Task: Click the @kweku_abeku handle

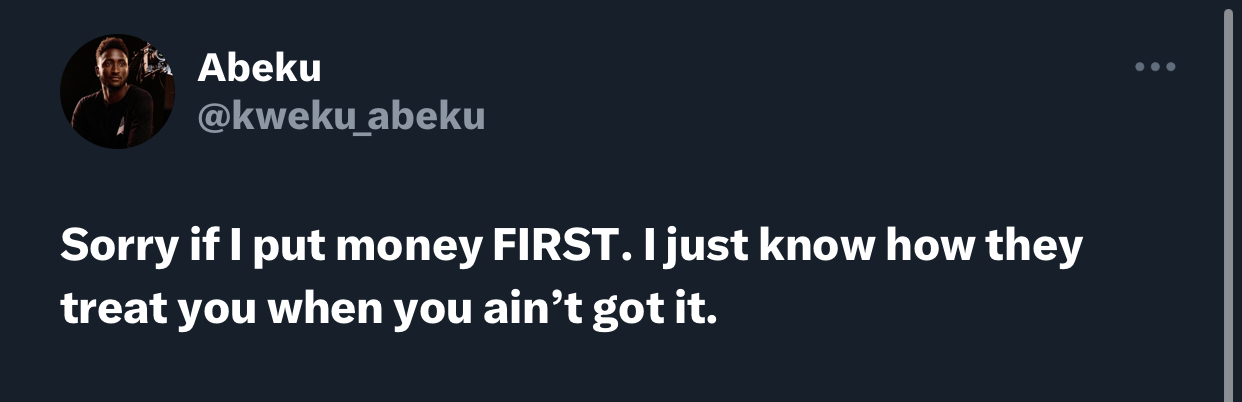Action: [x=341, y=116]
